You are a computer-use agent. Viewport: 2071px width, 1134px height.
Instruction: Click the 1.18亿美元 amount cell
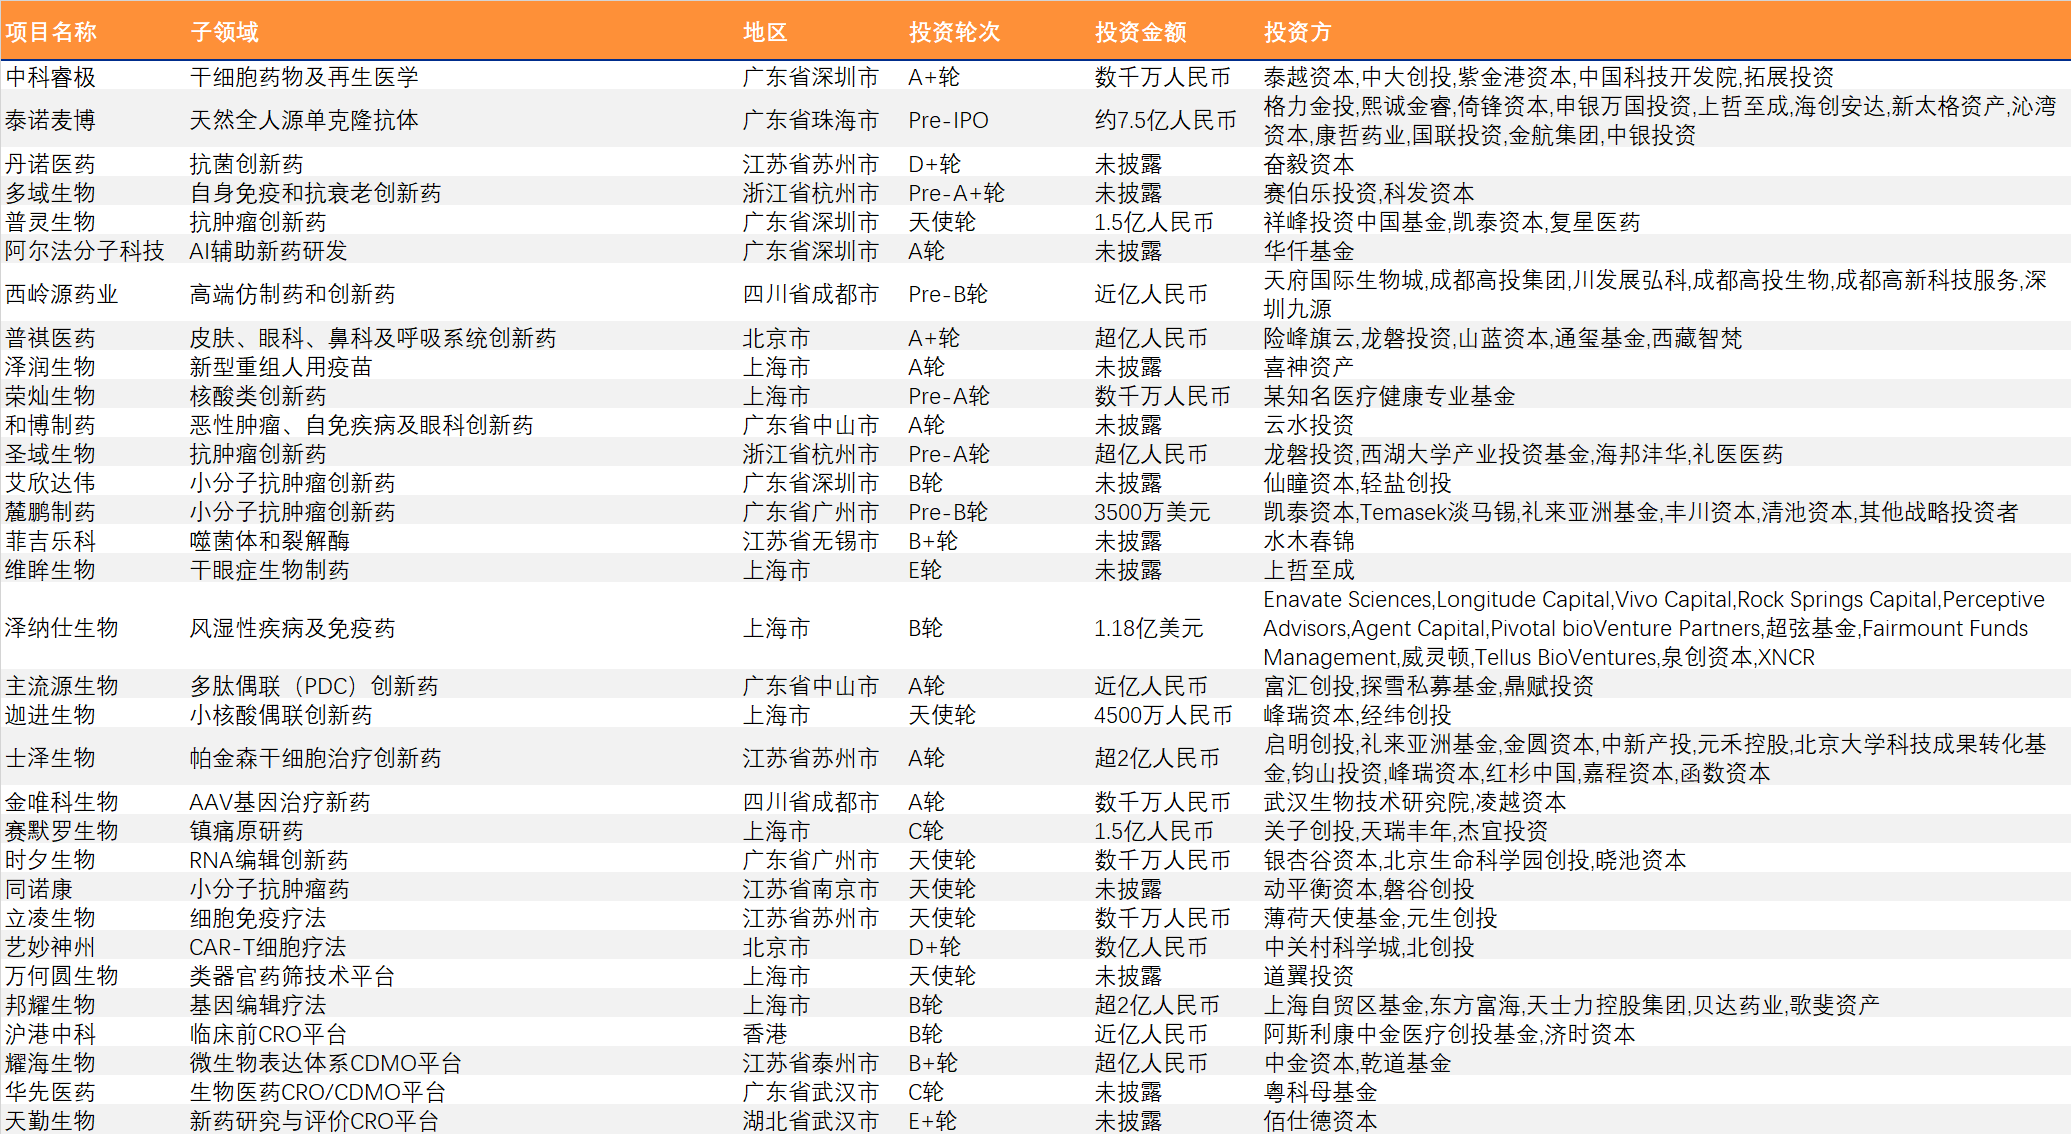click(1148, 628)
